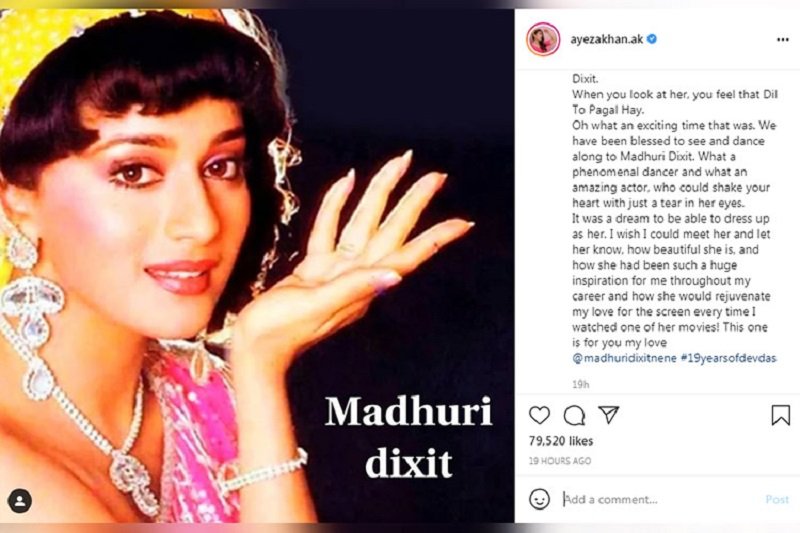The image size is (800, 533).
Task: Open the emoji picker smiley icon
Action: pos(539,499)
